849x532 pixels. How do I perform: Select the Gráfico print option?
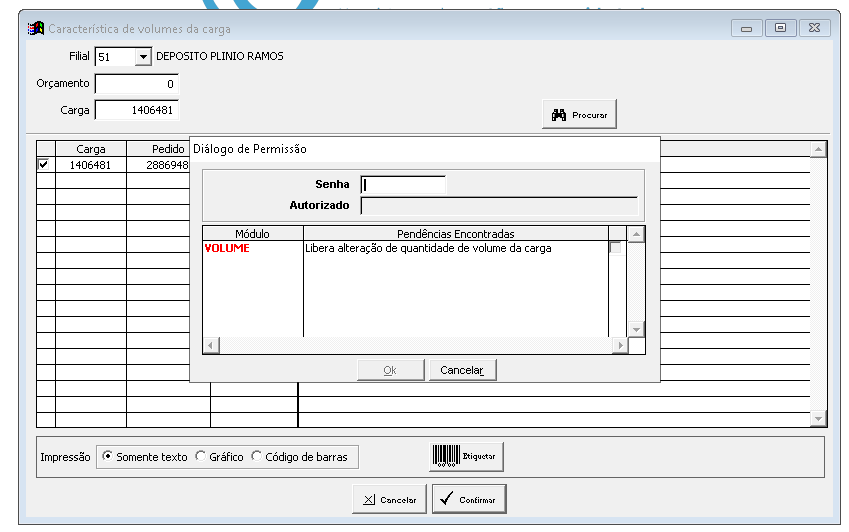pyautogui.click(x=201, y=457)
